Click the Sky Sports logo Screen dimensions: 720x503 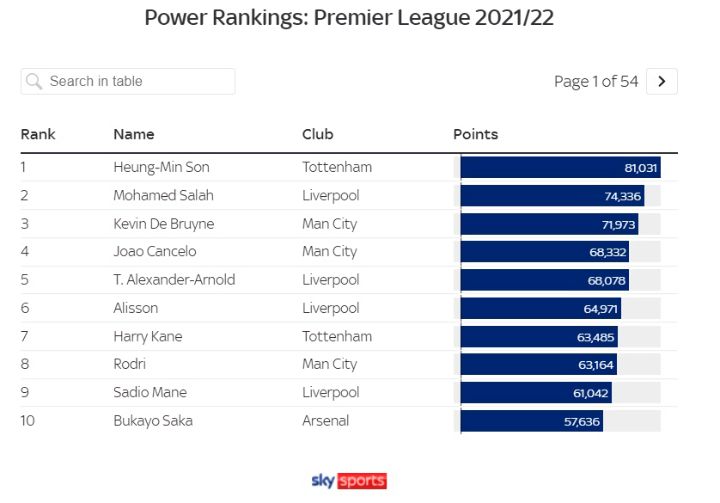tap(349, 480)
